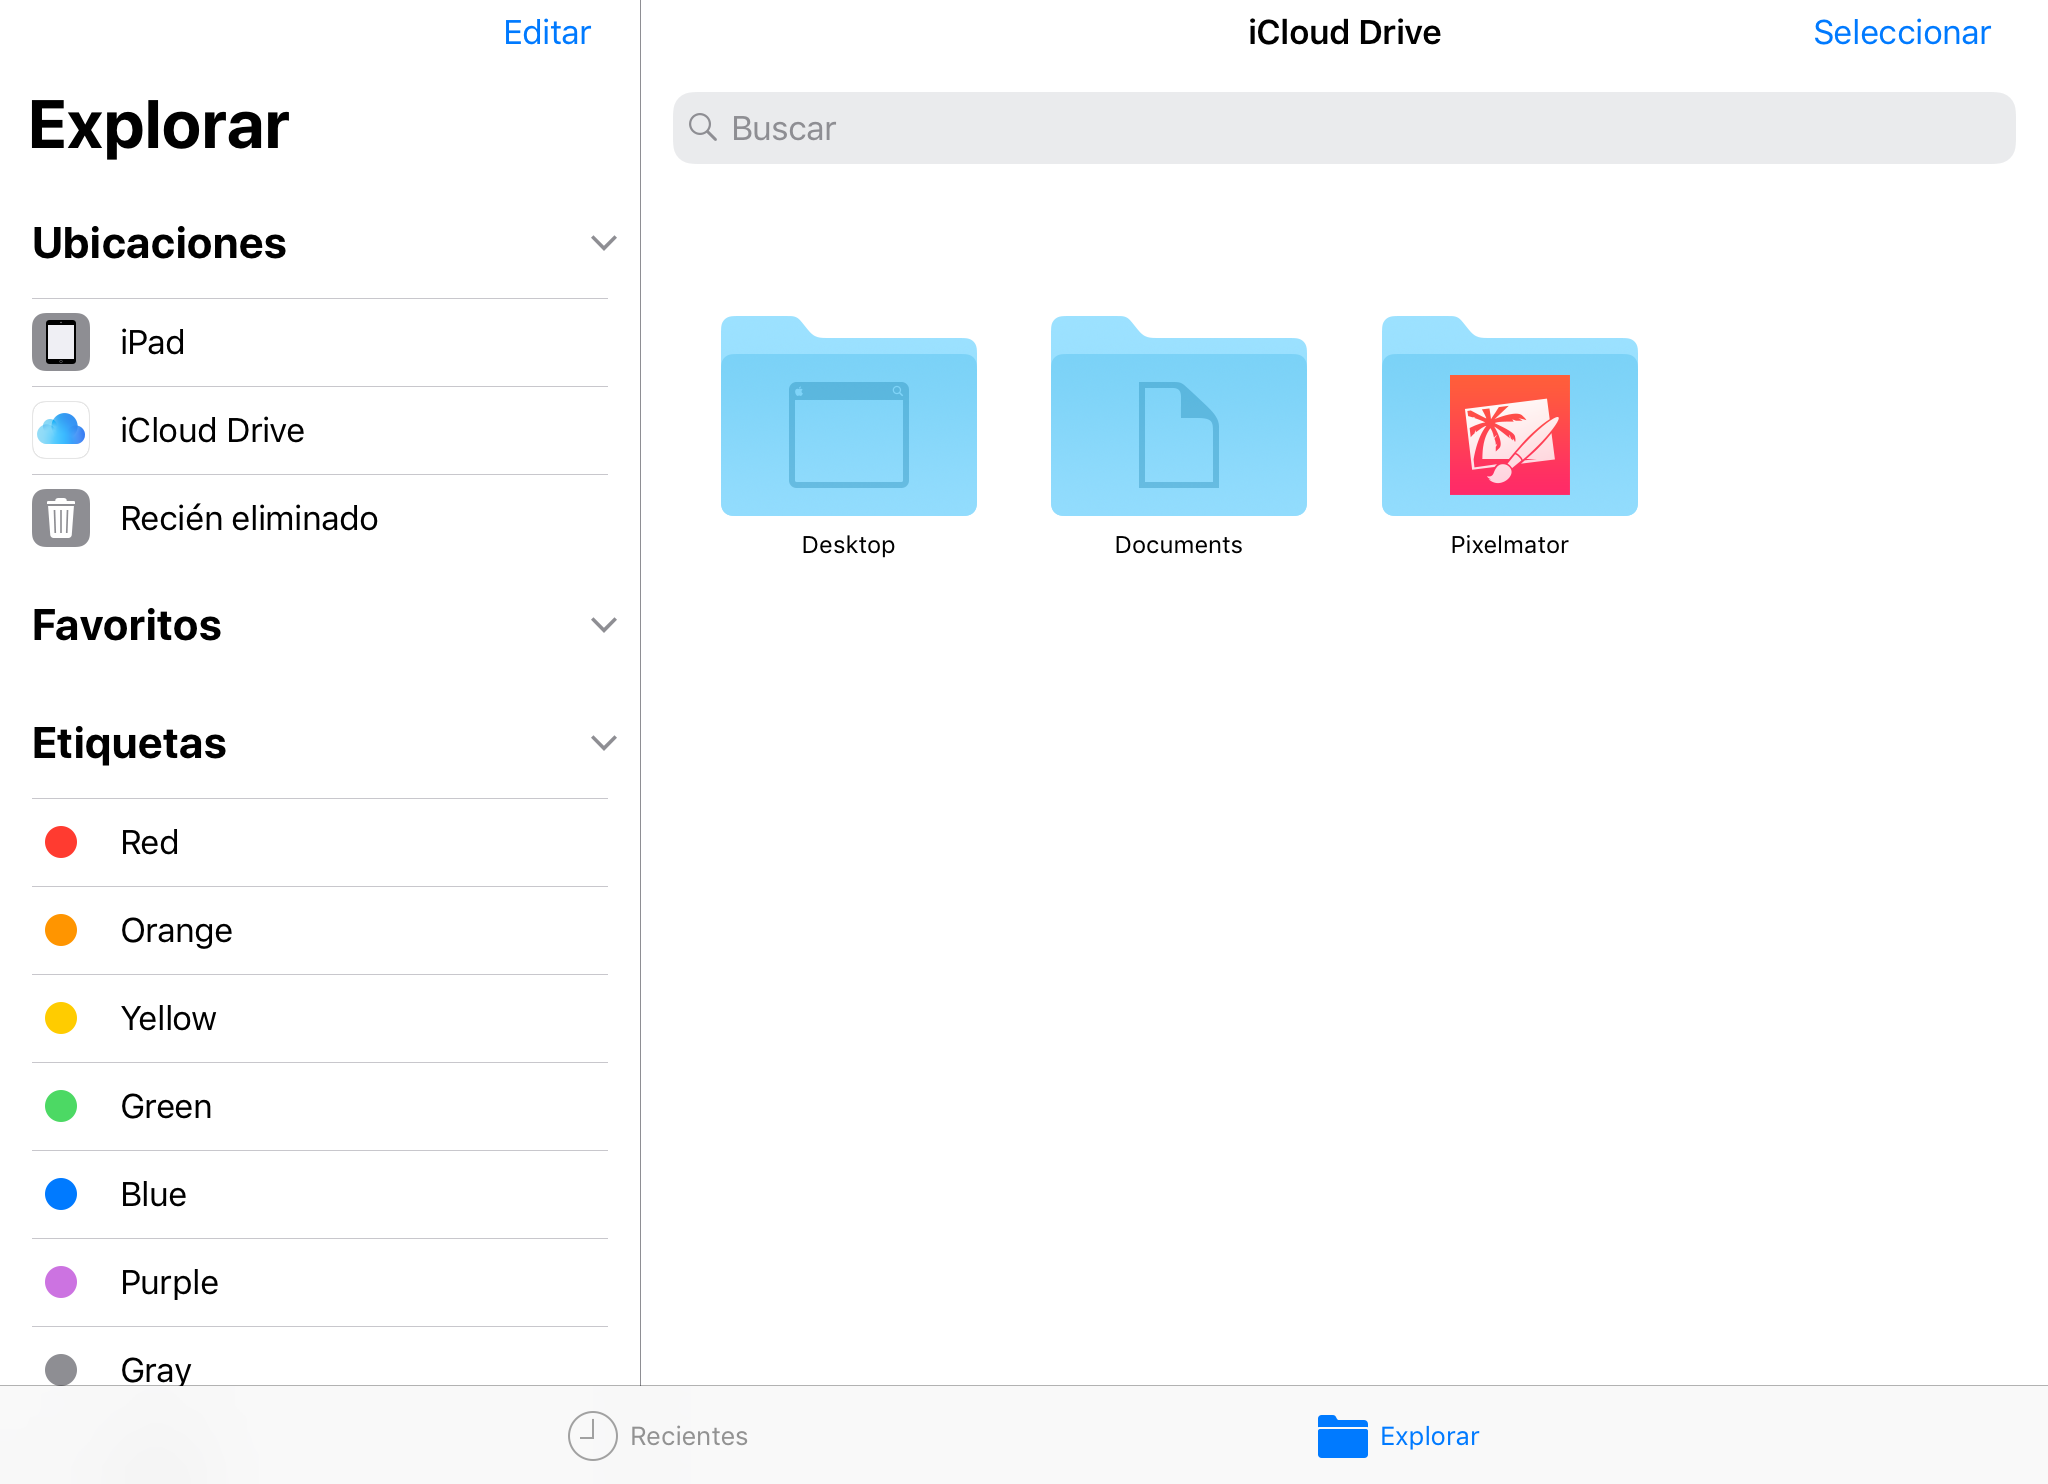Click the Orange tag label
Image resolution: width=2048 pixels, height=1484 pixels.
point(176,931)
